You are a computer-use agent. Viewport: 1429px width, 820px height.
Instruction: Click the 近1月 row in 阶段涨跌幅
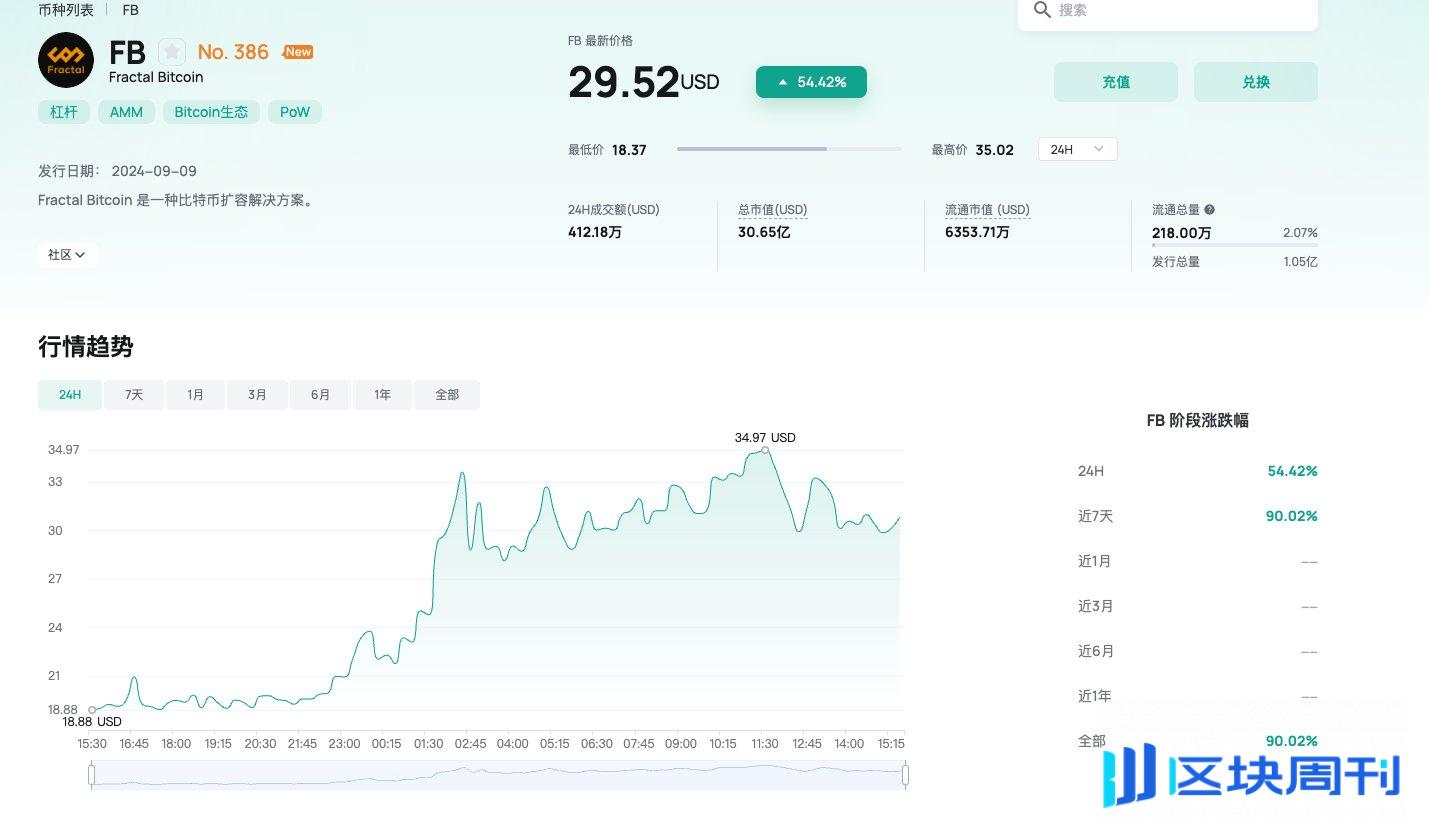[x=1197, y=561]
